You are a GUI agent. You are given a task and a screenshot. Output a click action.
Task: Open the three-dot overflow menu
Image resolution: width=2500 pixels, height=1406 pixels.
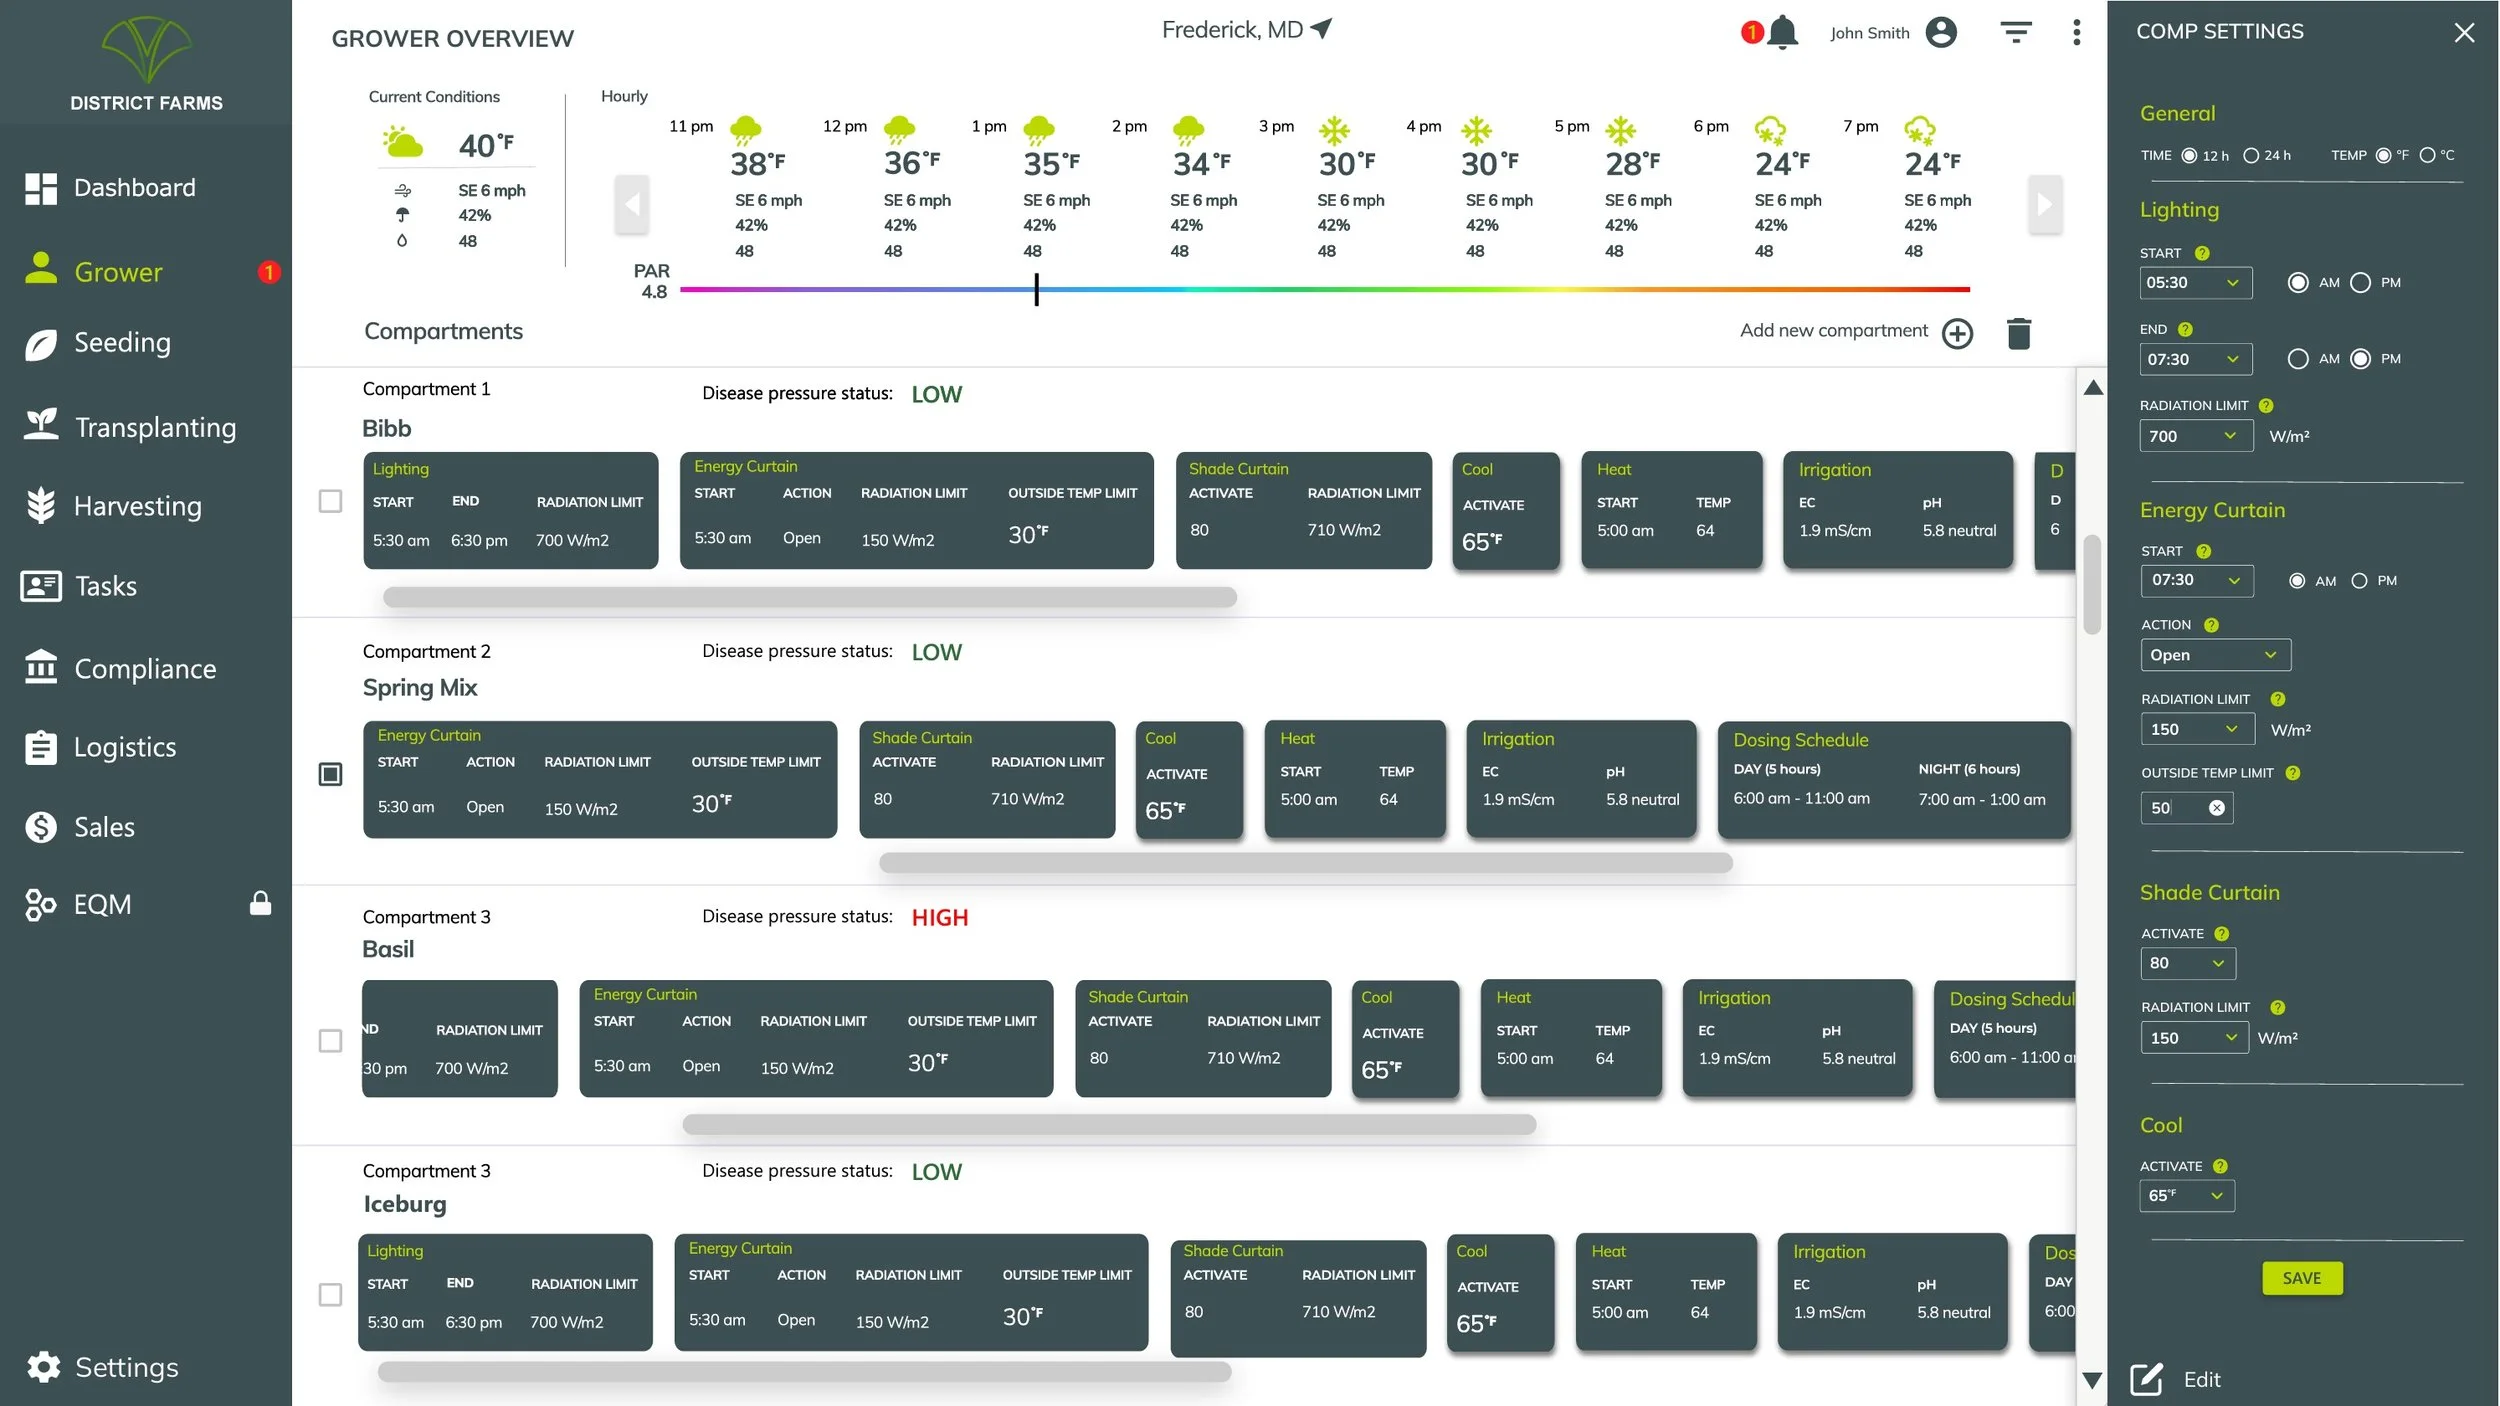click(x=2077, y=33)
